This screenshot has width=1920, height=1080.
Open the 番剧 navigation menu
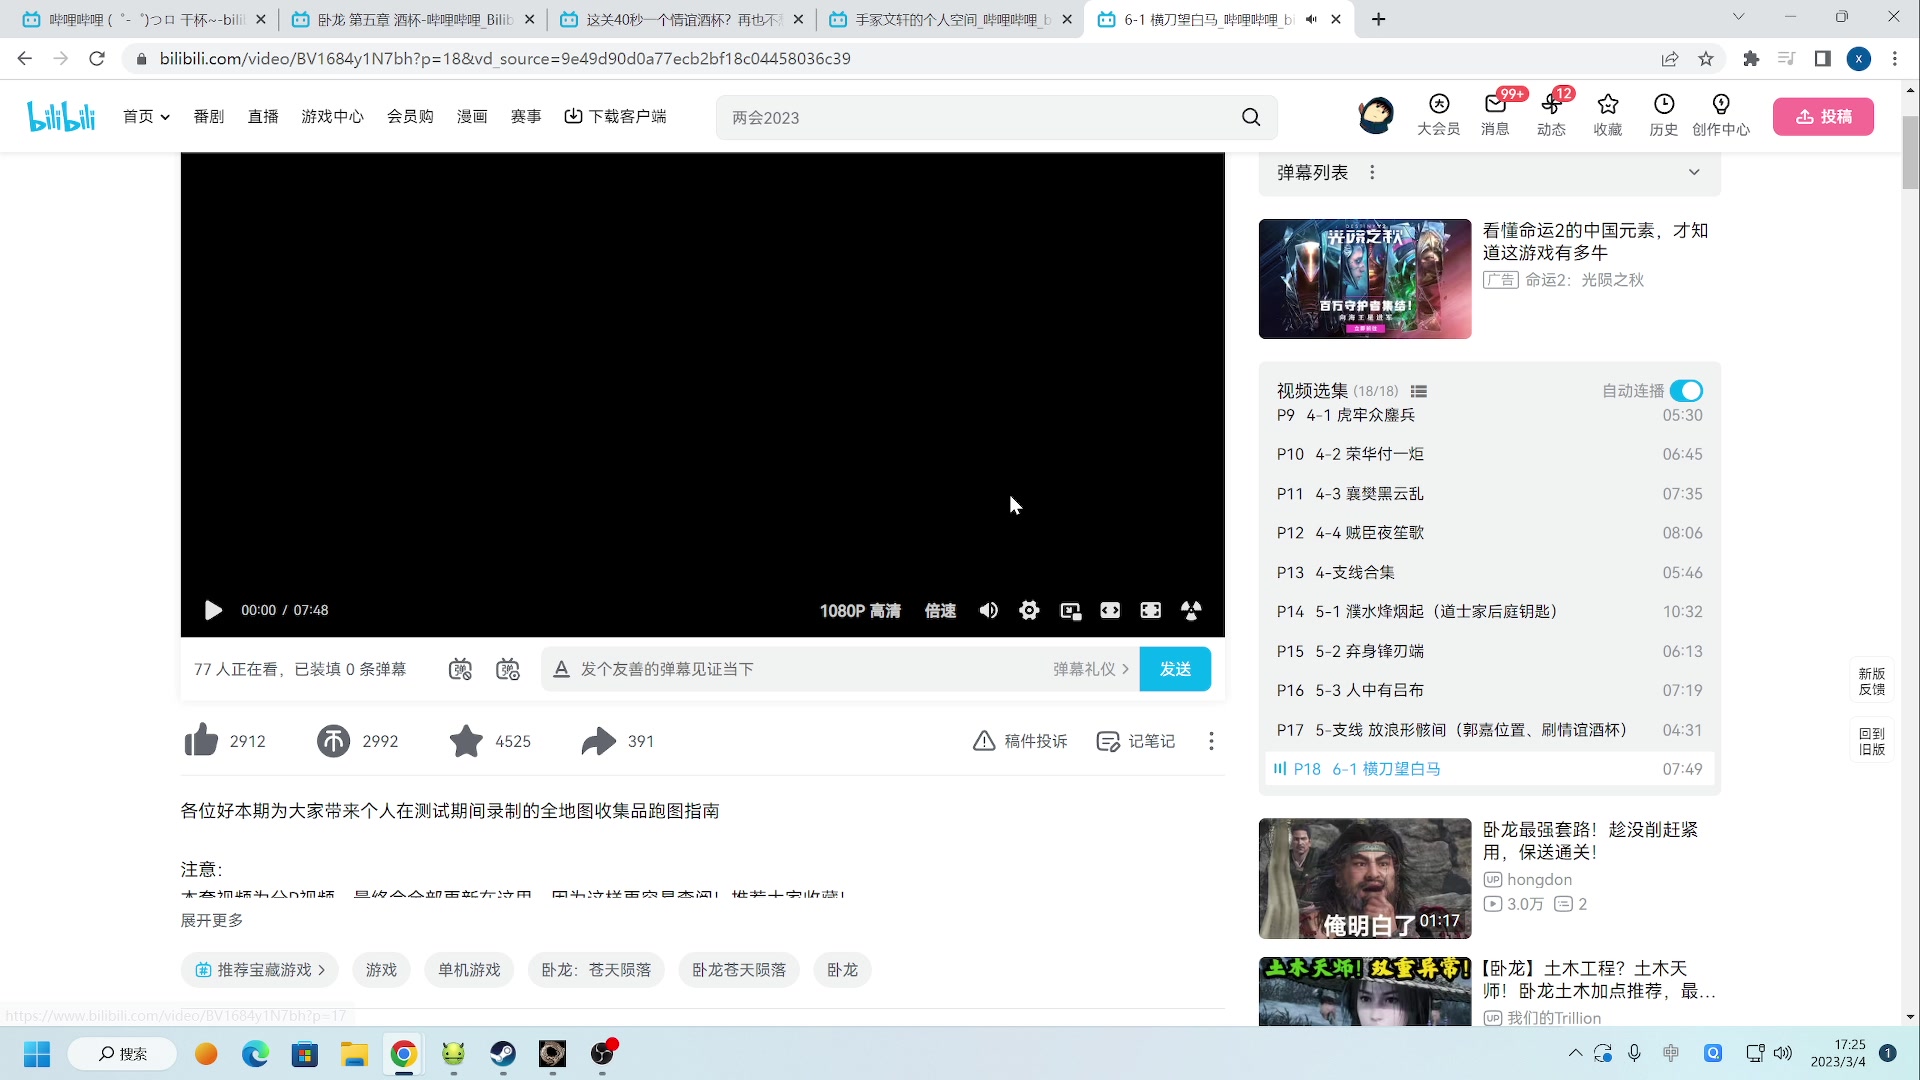(208, 116)
